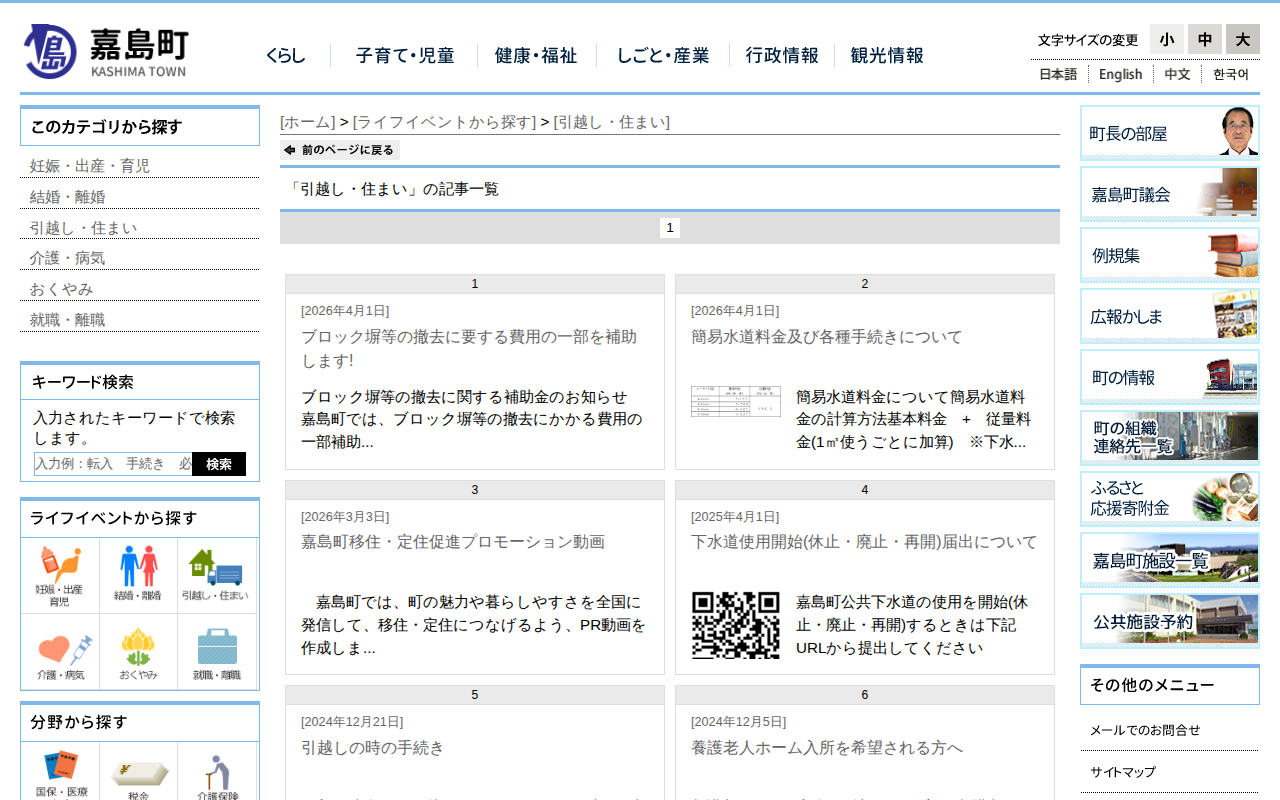Open the くらし navigation menu
Viewport: 1280px width, 800px height.
tap(286, 56)
